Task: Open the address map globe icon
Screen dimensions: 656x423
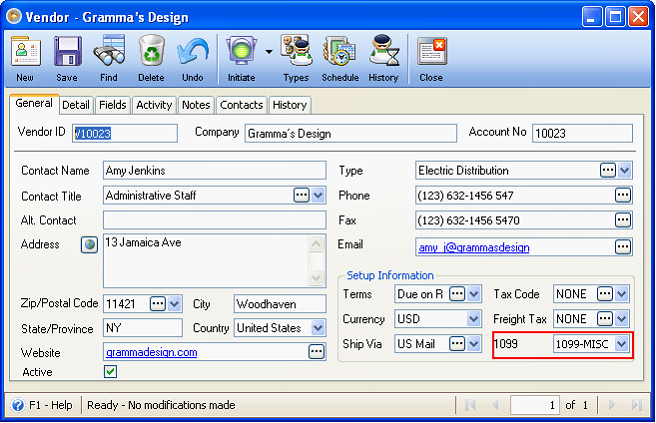Action: click(89, 245)
